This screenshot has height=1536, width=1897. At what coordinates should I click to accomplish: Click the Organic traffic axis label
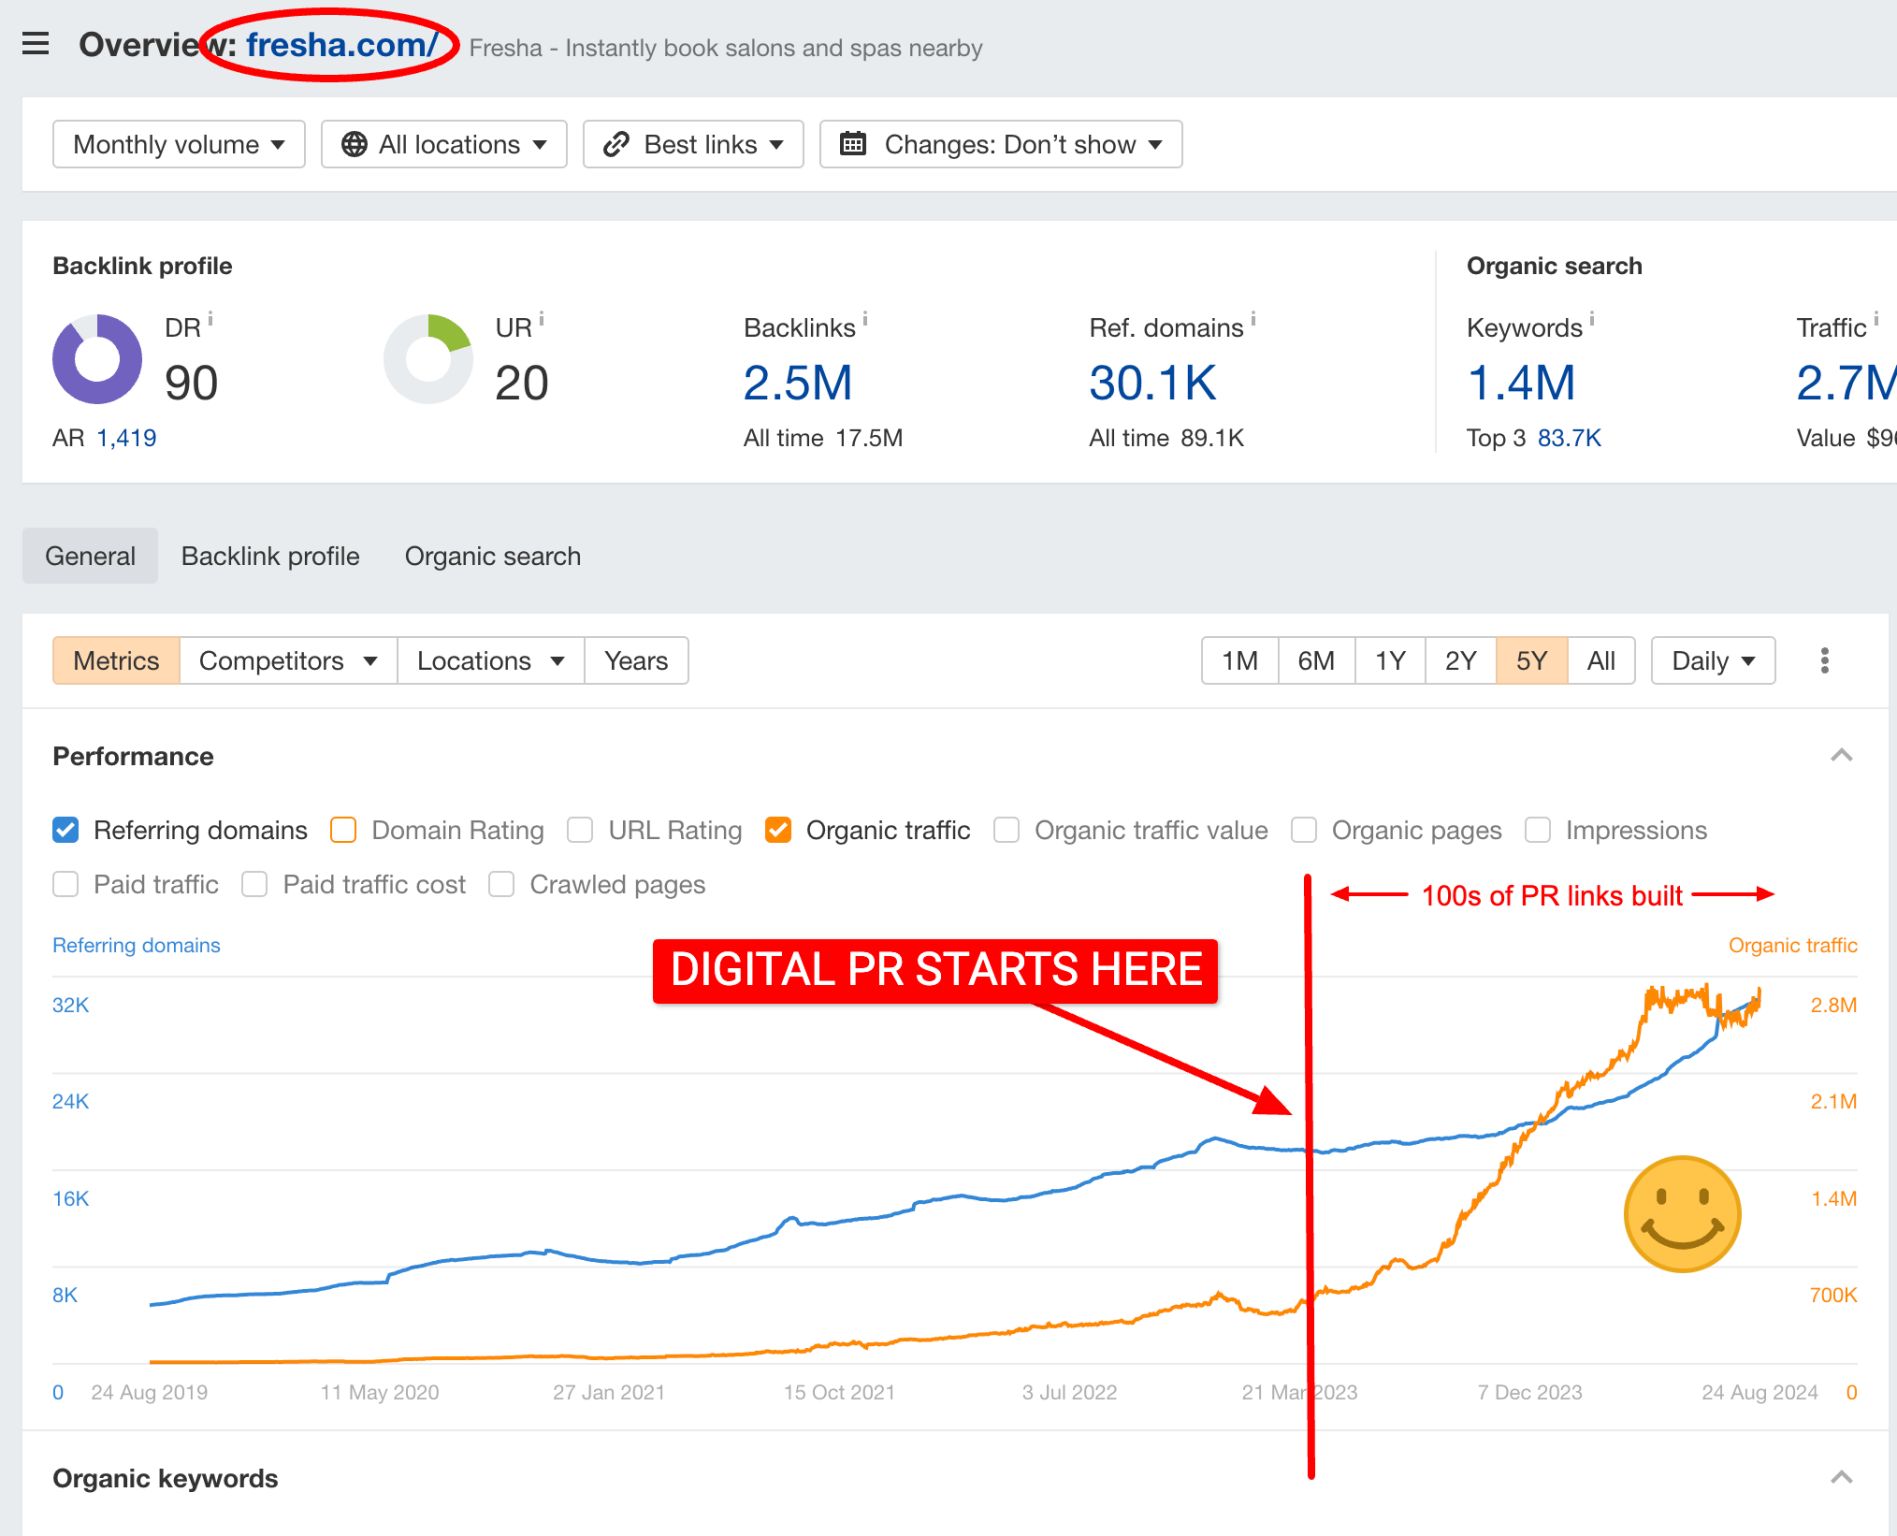click(x=1793, y=945)
